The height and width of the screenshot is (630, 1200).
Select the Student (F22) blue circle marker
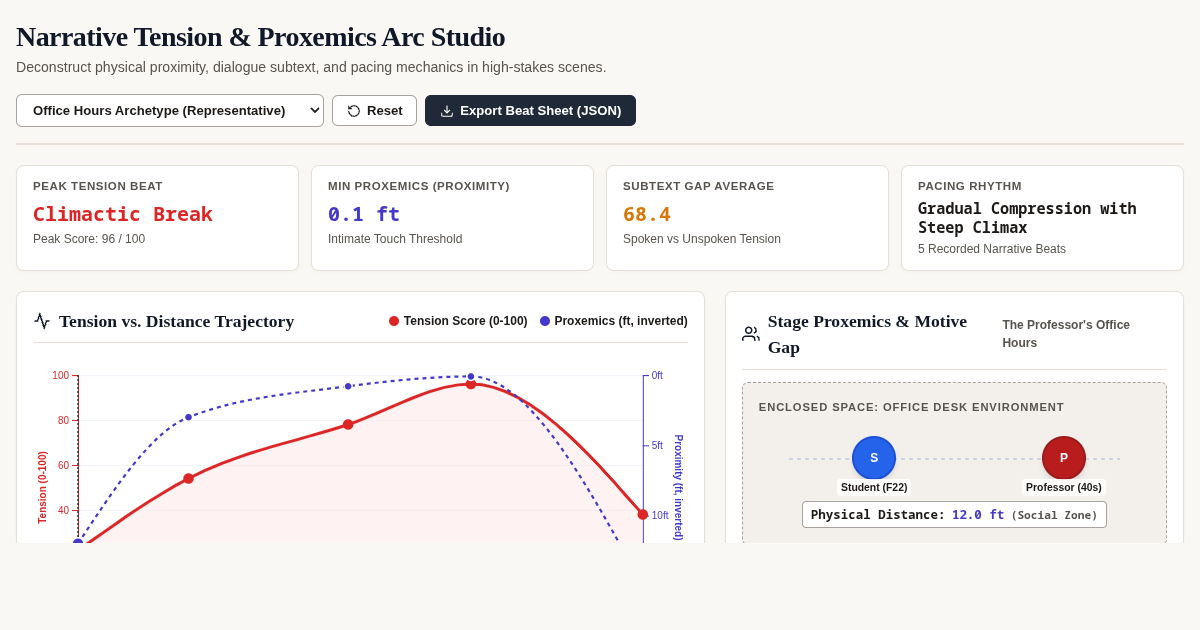(874, 458)
